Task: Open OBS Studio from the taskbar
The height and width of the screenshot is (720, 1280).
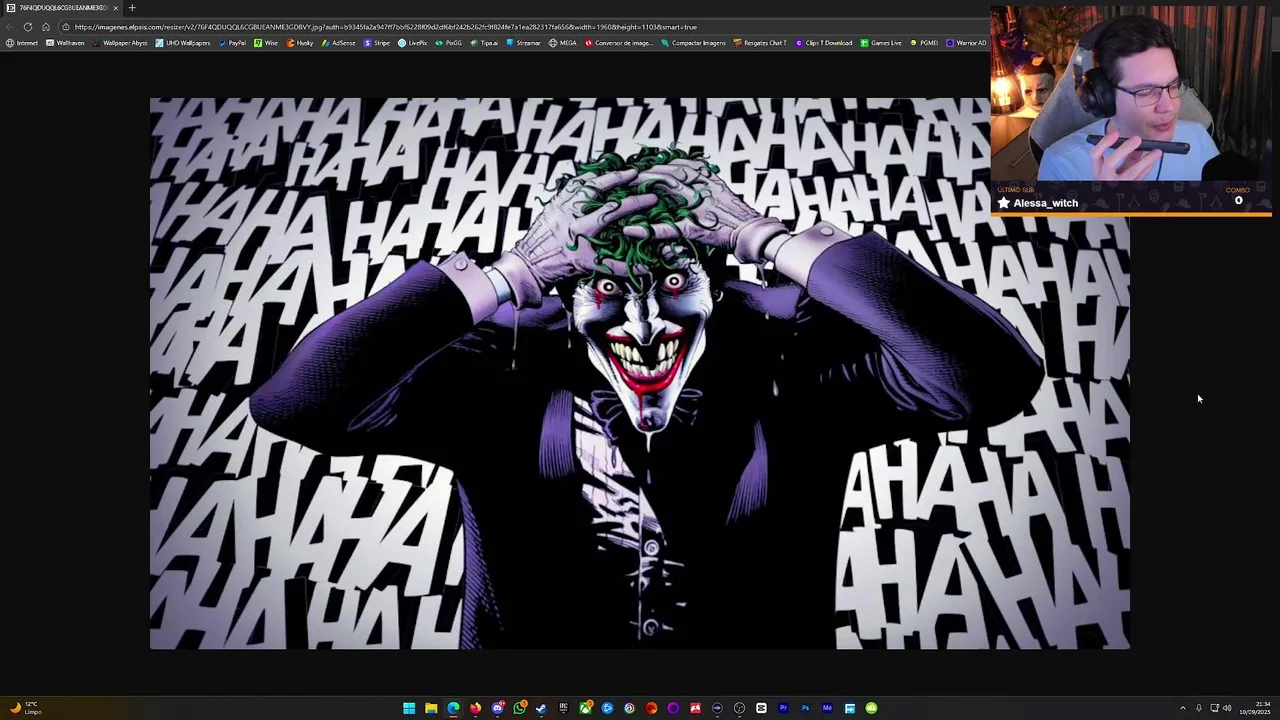Action: [x=739, y=708]
